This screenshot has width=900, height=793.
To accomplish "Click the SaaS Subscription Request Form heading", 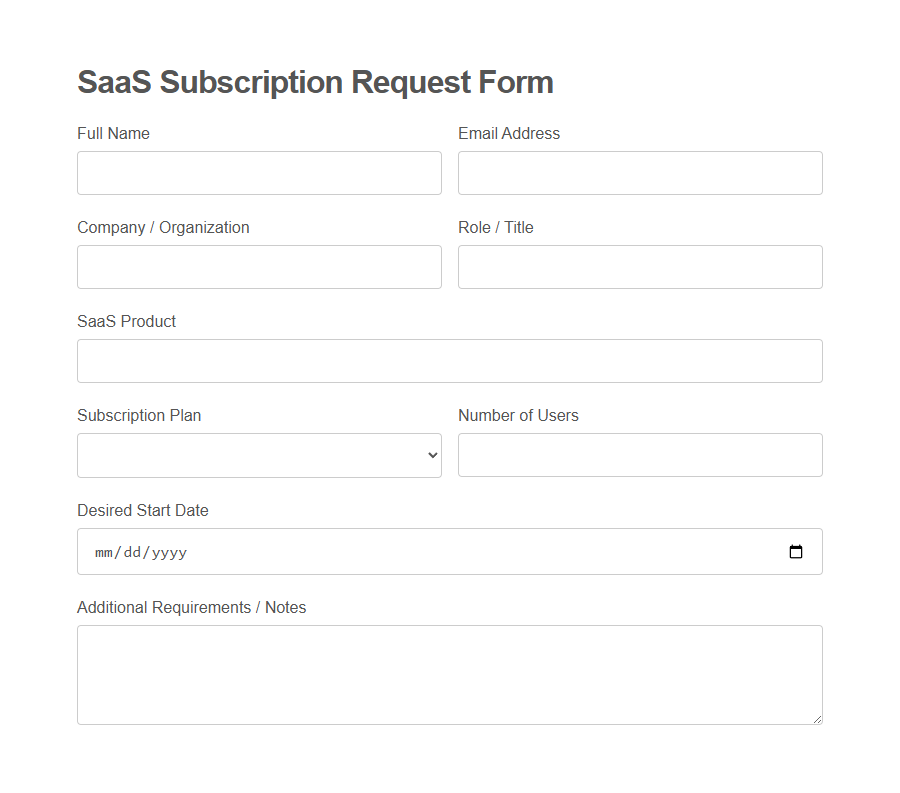I will [x=315, y=82].
